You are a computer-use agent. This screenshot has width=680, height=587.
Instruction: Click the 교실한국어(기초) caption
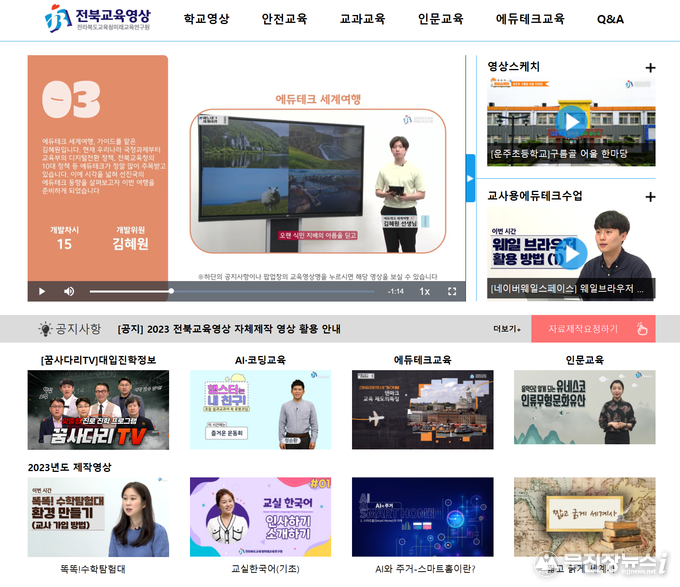click(x=265, y=568)
